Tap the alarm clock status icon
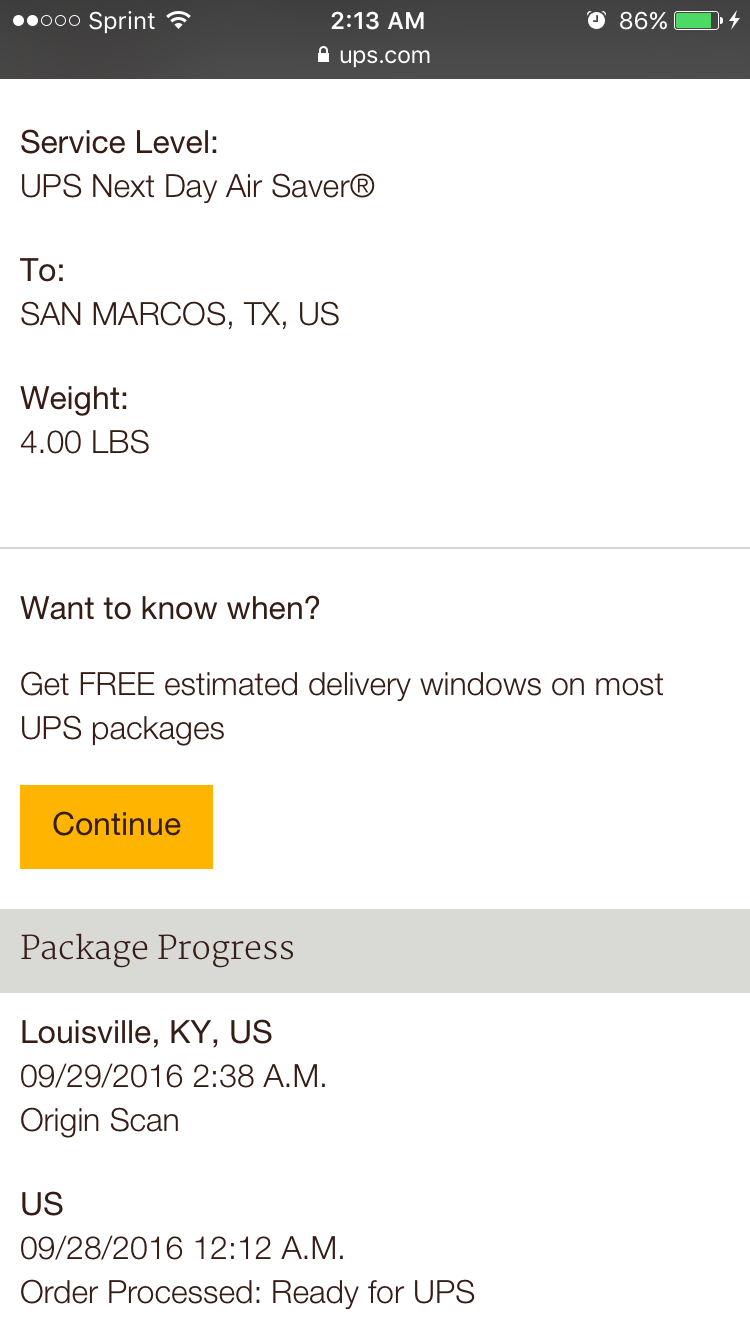The width and height of the screenshot is (750, 1334). point(596,20)
